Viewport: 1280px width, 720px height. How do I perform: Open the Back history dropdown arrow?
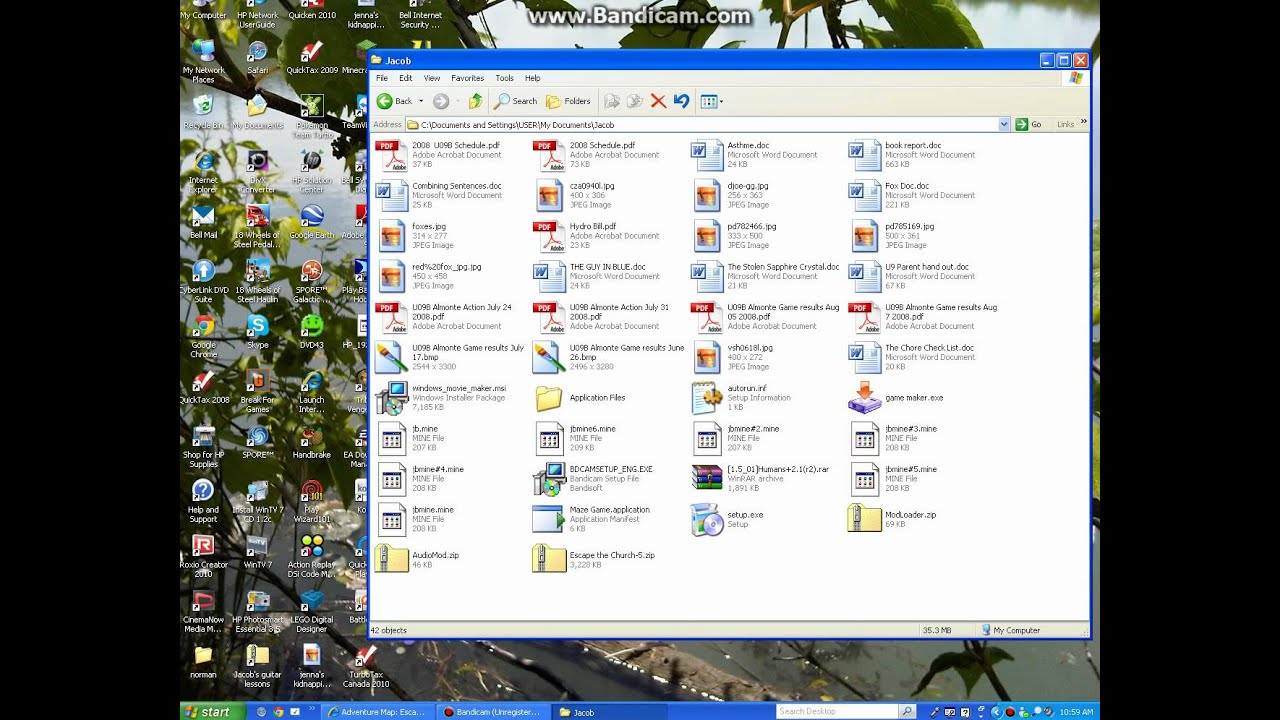(x=421, y=101)
